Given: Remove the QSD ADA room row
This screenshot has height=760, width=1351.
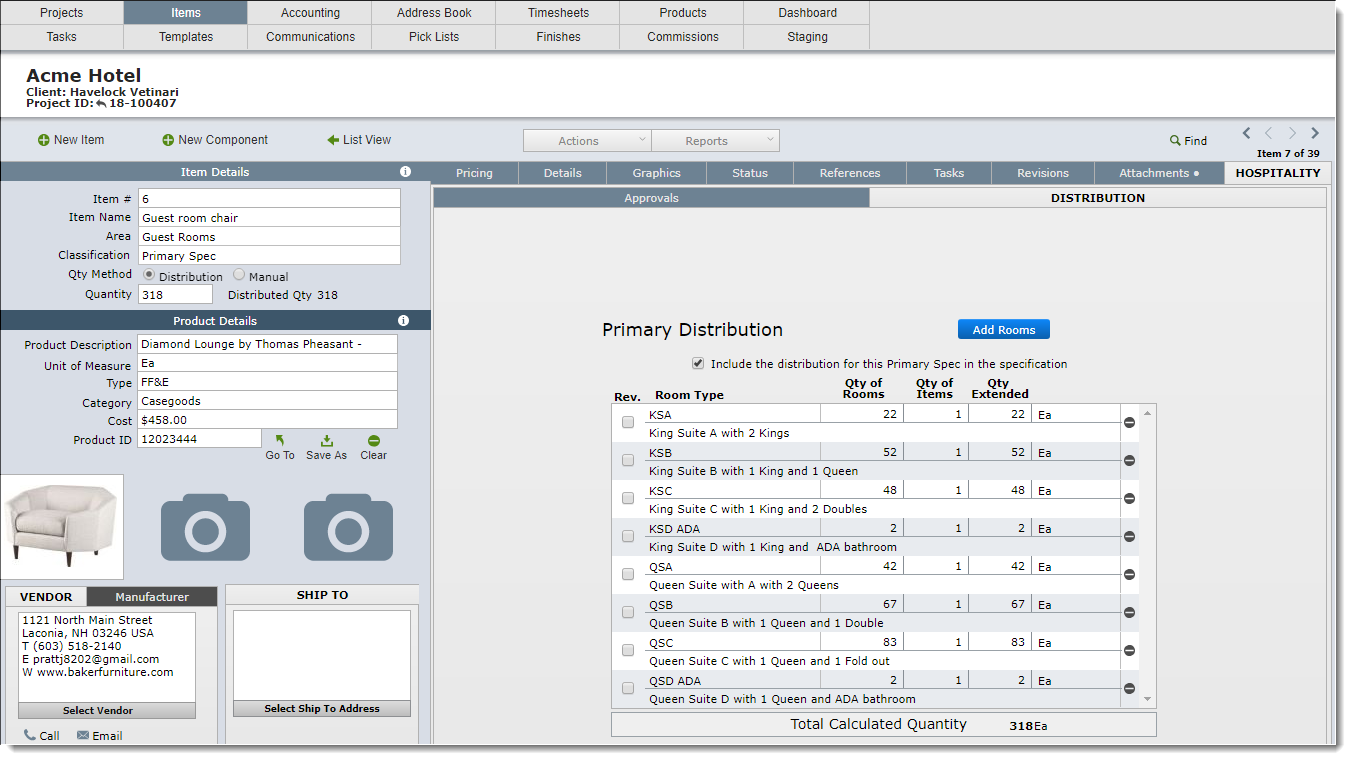Looking at the screenshot, I should pos(1129,689).
